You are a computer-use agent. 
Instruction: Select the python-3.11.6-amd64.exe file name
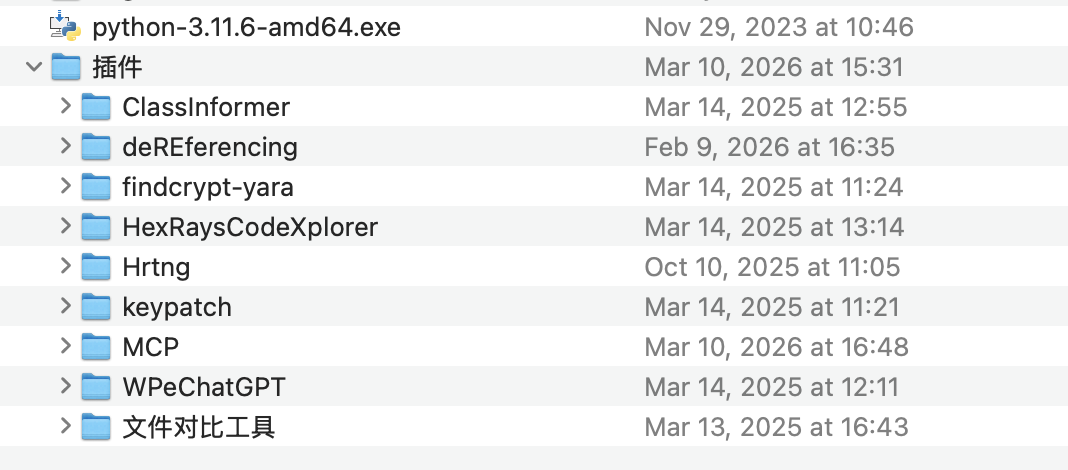click(246, 27)
